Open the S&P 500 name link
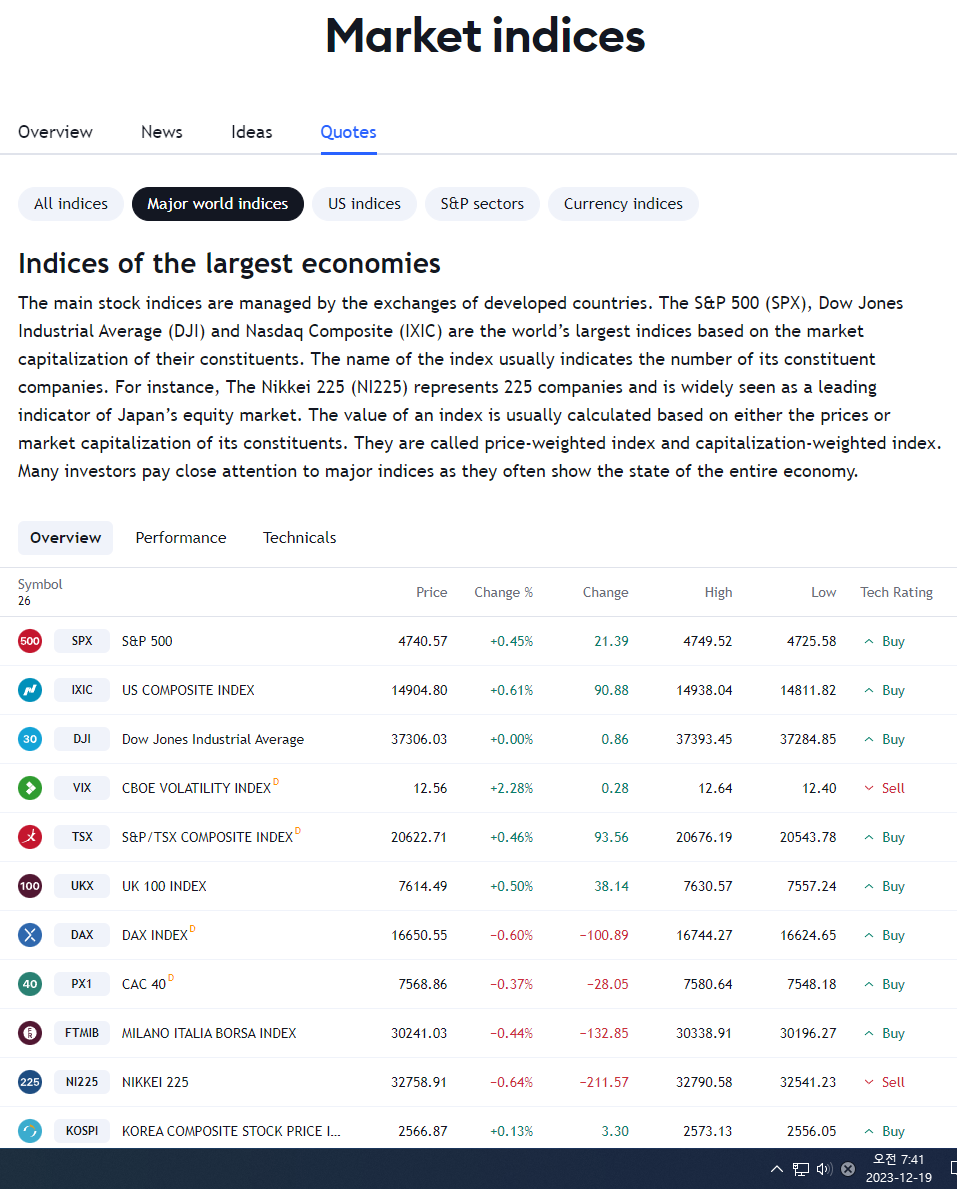This screenshot has width=957, height=1189. [x=147, y=641]
